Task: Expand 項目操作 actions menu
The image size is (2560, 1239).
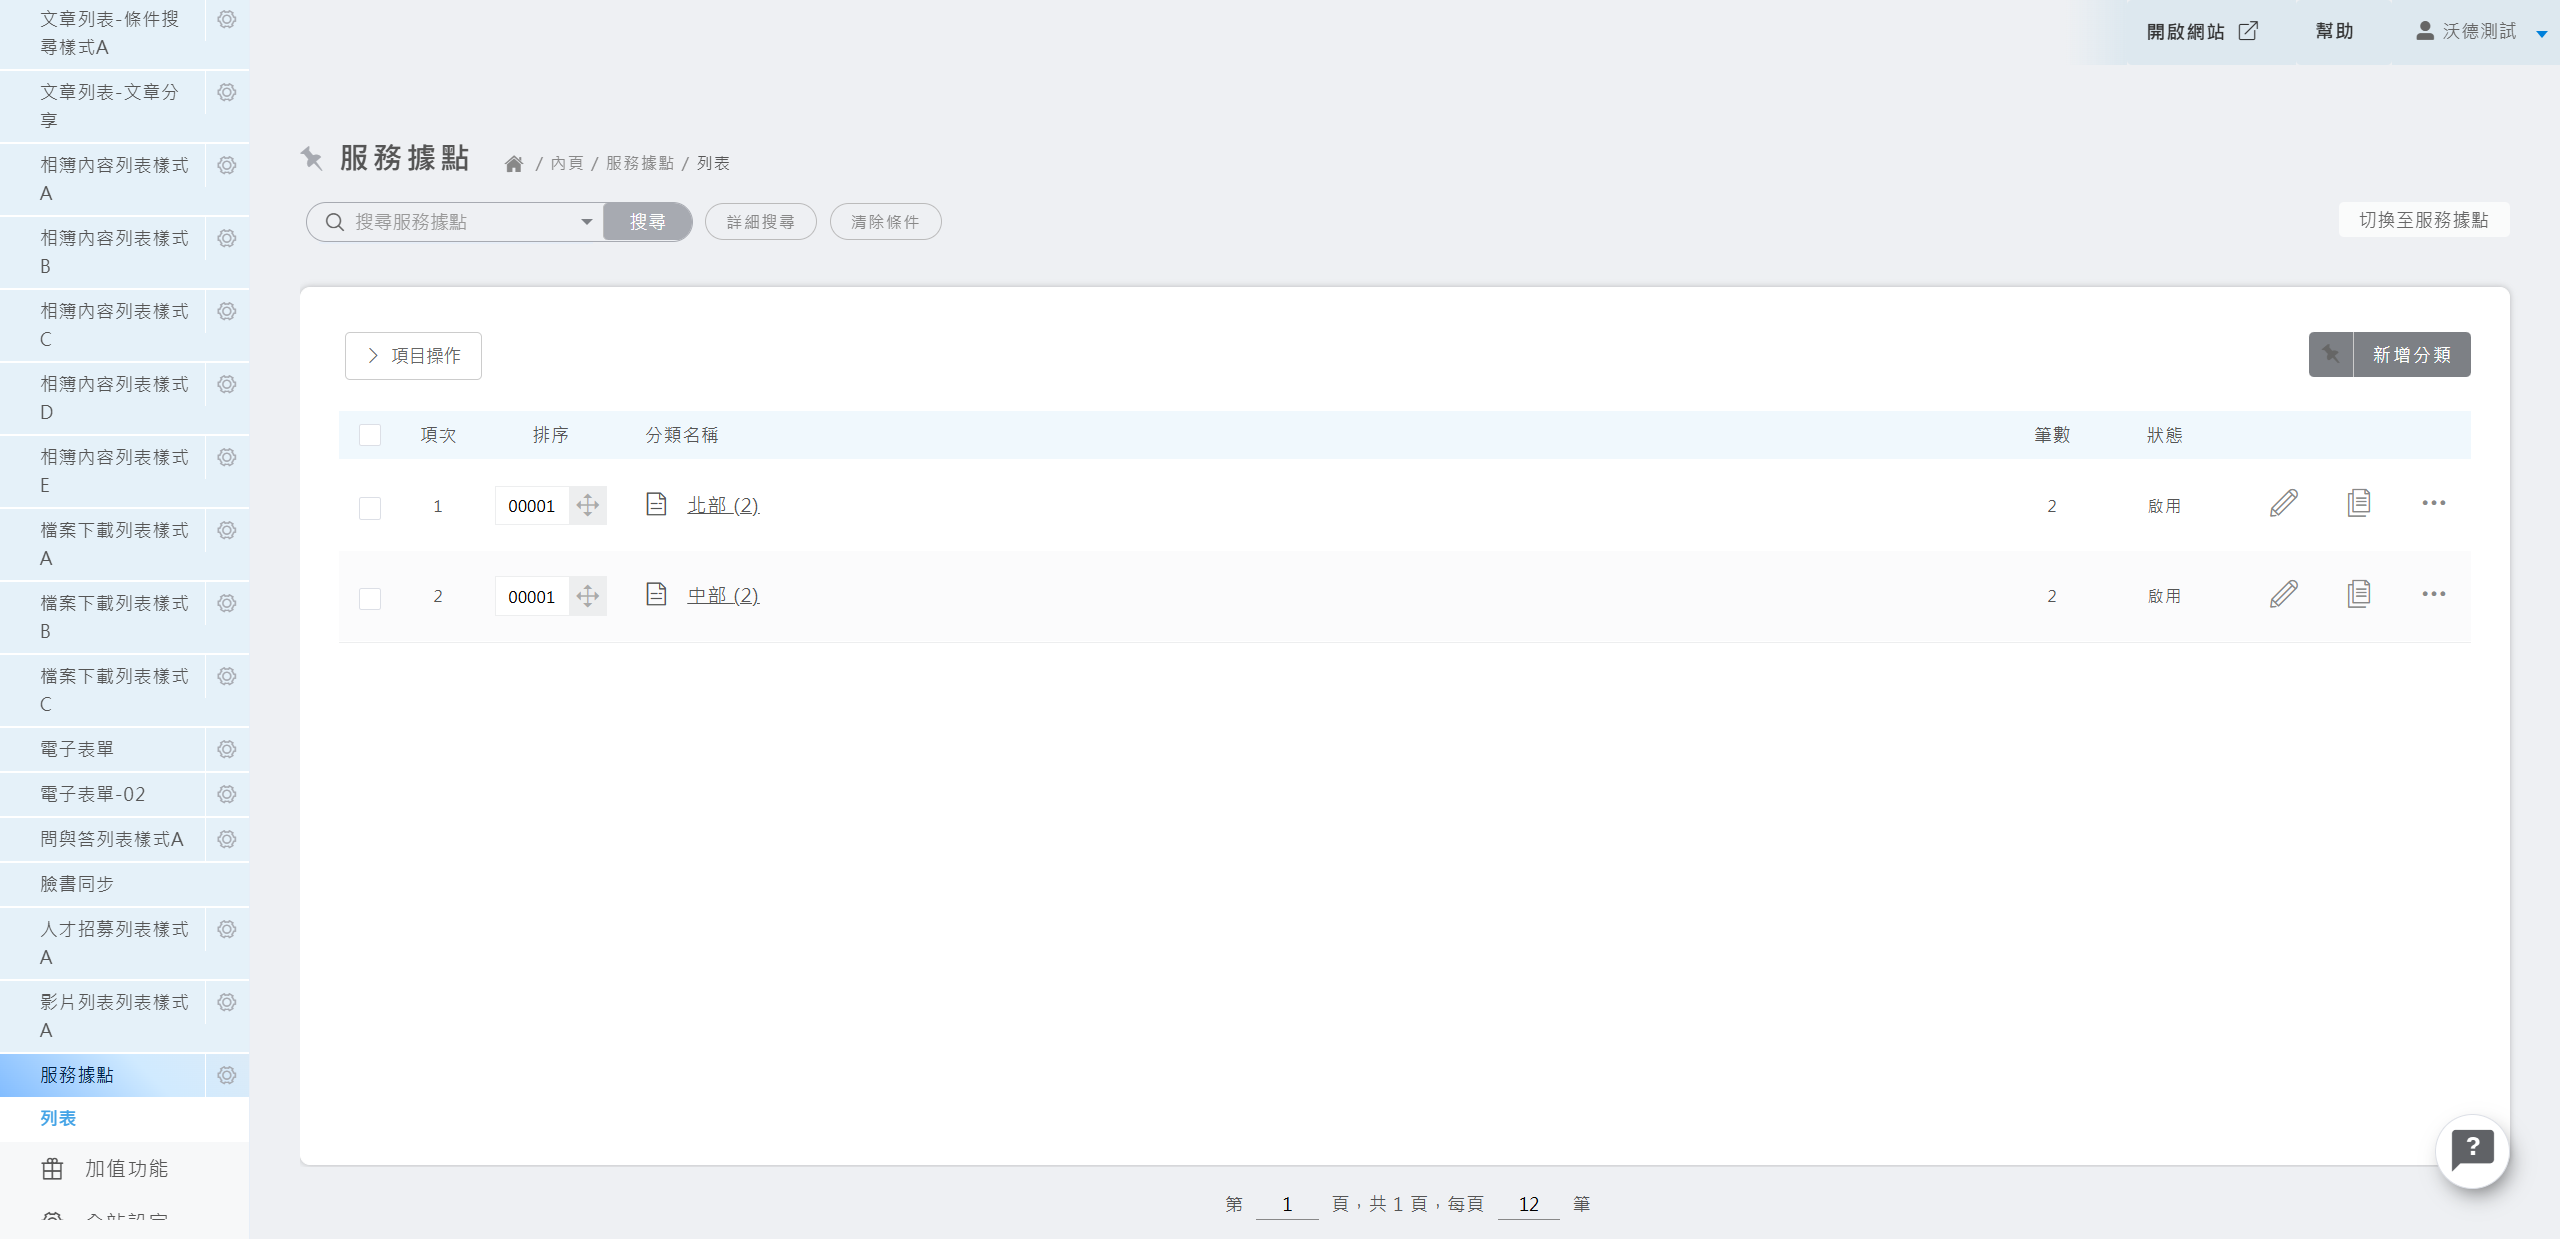Action: 413,356
